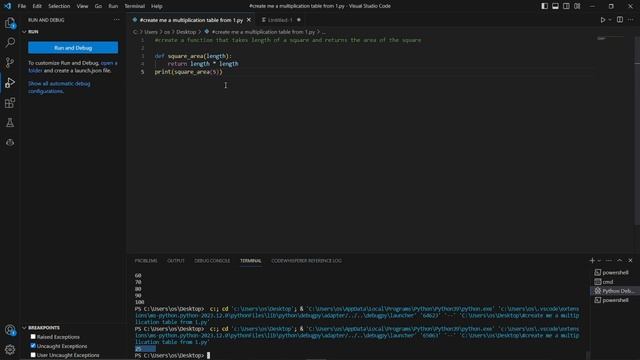Click the Users breadcrumb segment

[151, 32]
